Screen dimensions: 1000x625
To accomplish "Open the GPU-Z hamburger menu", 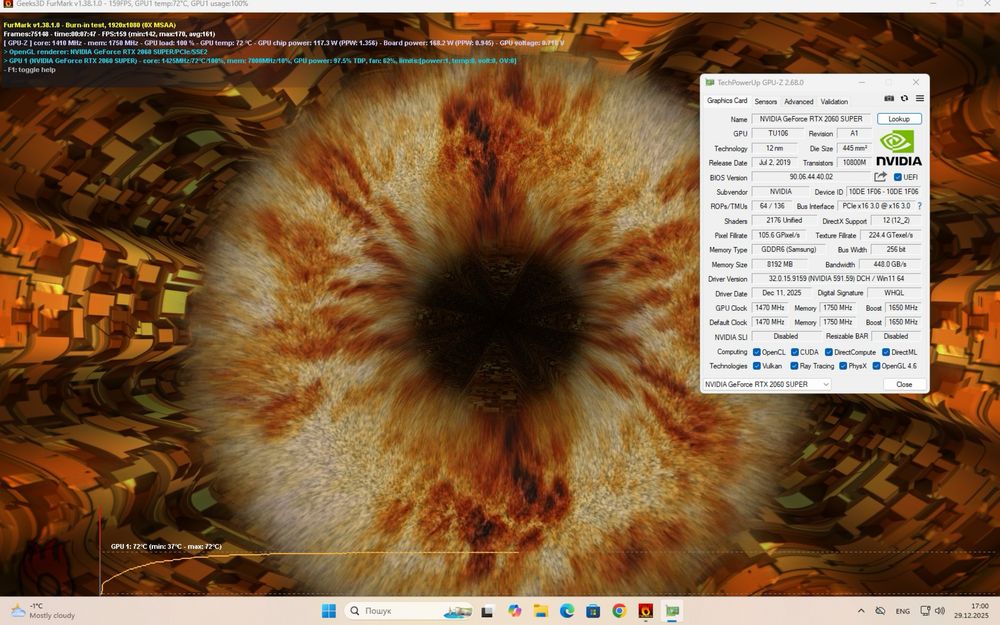I will 920,98.
